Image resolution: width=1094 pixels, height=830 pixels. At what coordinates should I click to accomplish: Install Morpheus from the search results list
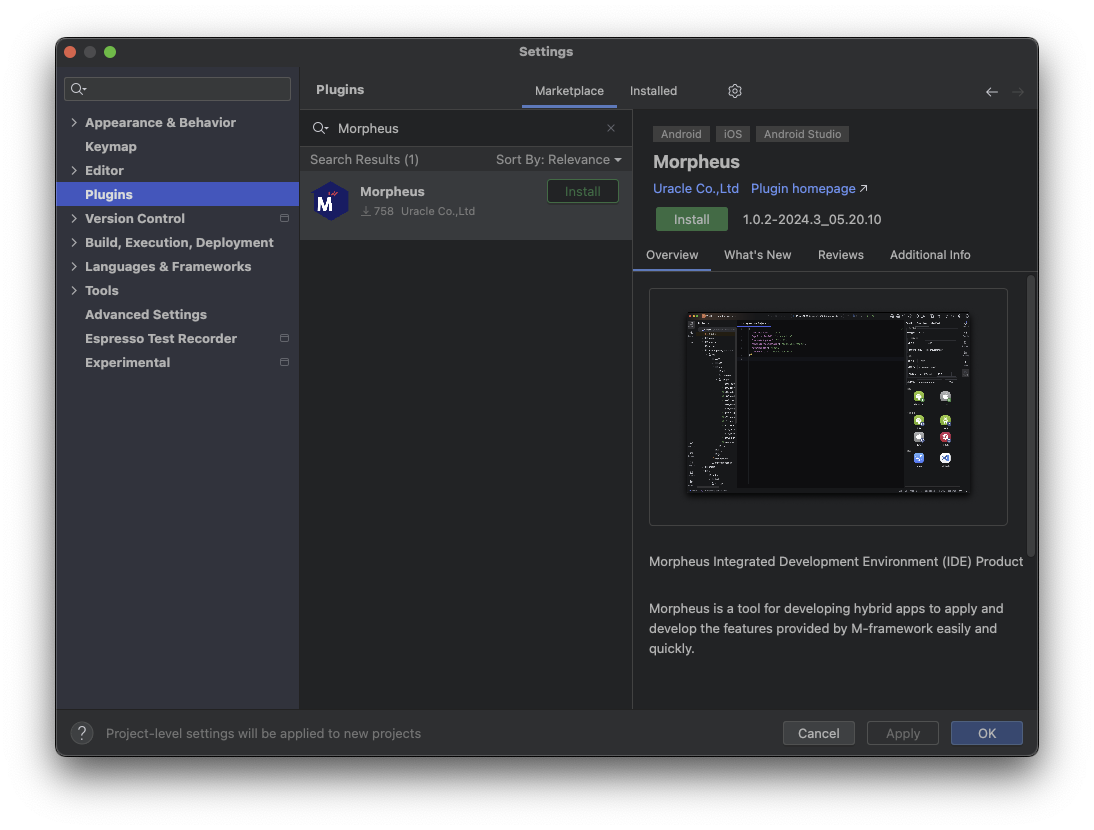click(x=583, y=191)
